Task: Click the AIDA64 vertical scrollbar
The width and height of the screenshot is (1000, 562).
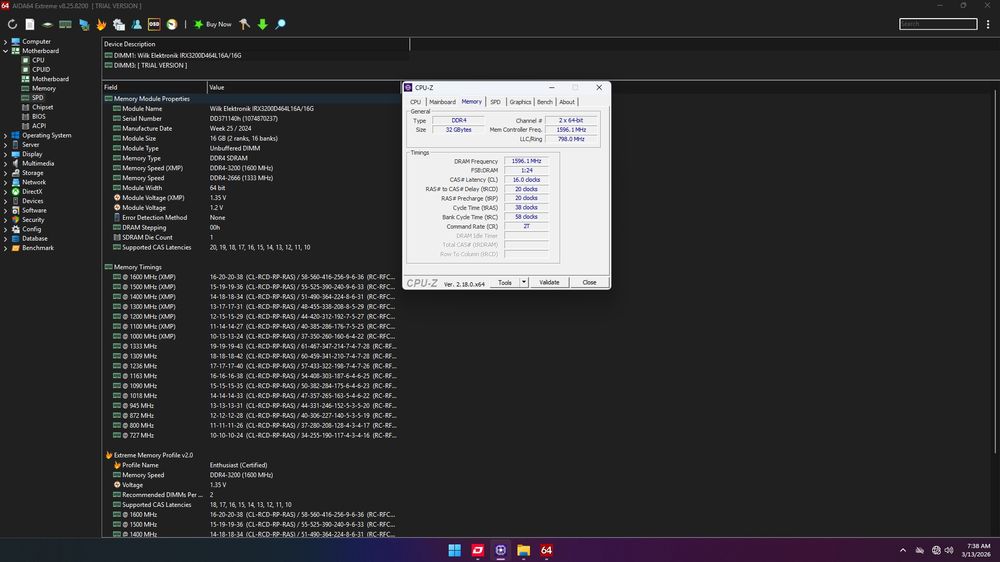Action: [x=996, y=271]
